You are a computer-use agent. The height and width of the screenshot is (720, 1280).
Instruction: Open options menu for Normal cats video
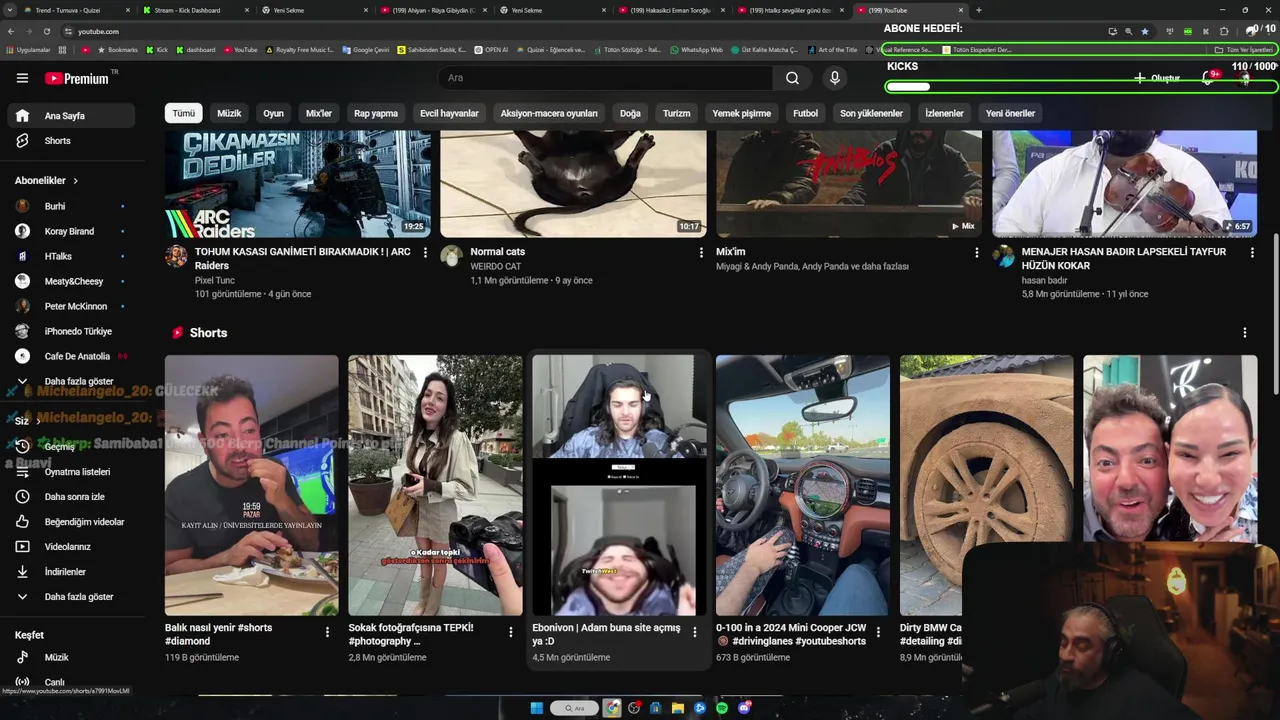tap(701, 253)
